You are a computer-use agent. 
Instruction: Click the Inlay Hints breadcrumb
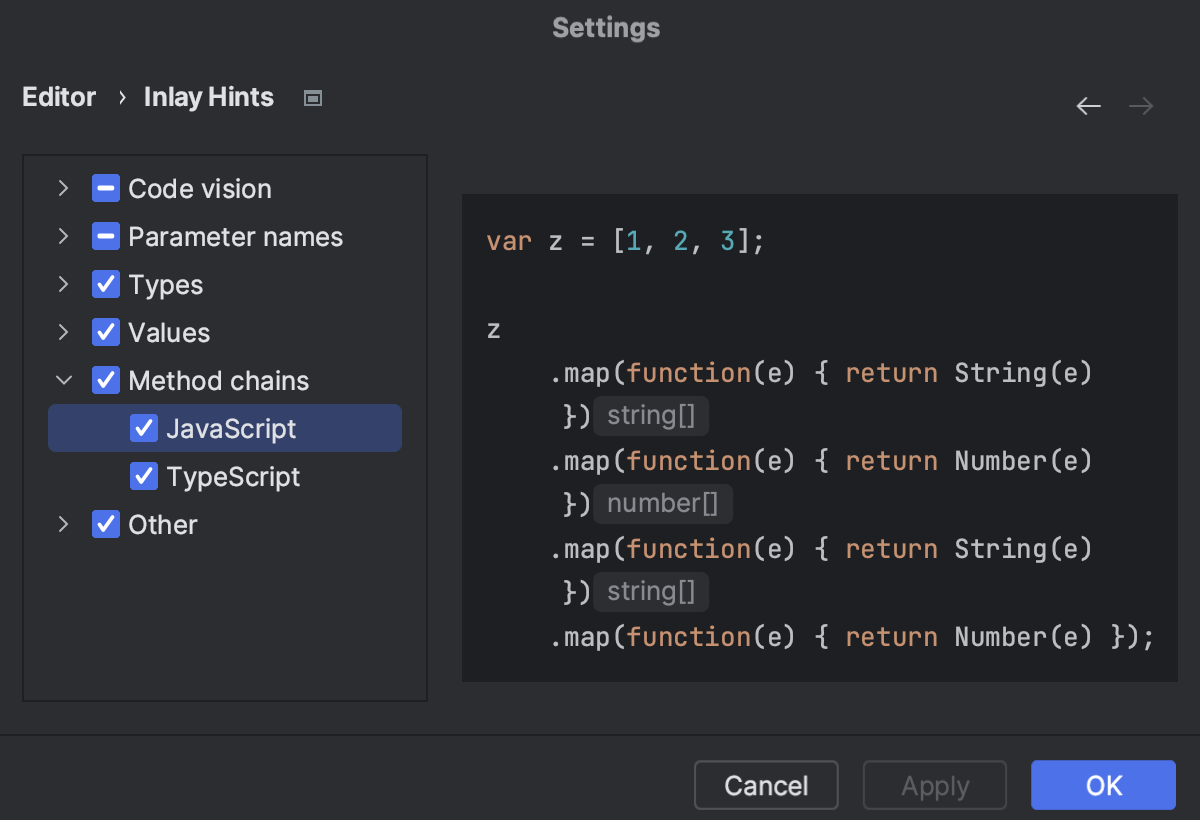tap(208, 97)
